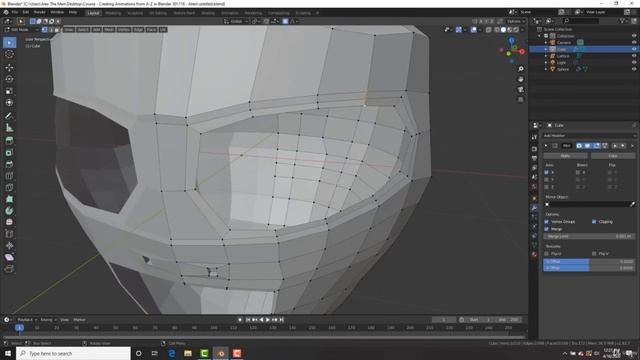
Task: Select the Select Box tool in toolbar
Action: pos(9,42)
